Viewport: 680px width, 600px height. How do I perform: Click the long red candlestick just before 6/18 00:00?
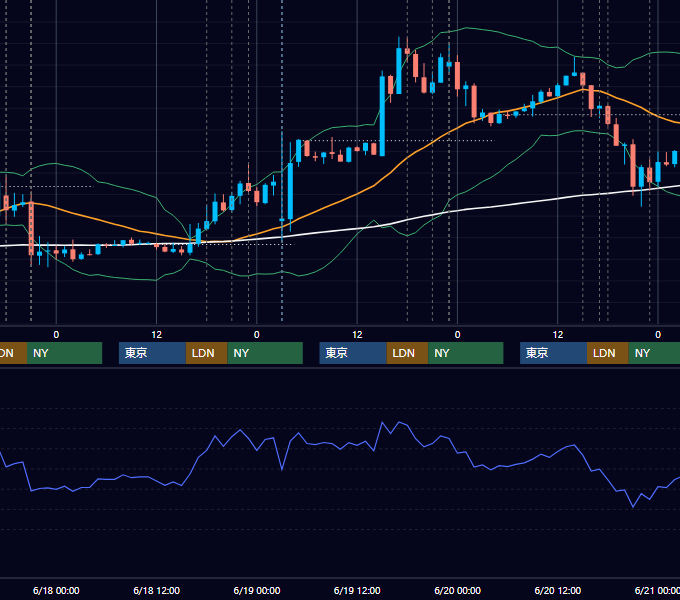pyautogui.click(x=31, y=228)
